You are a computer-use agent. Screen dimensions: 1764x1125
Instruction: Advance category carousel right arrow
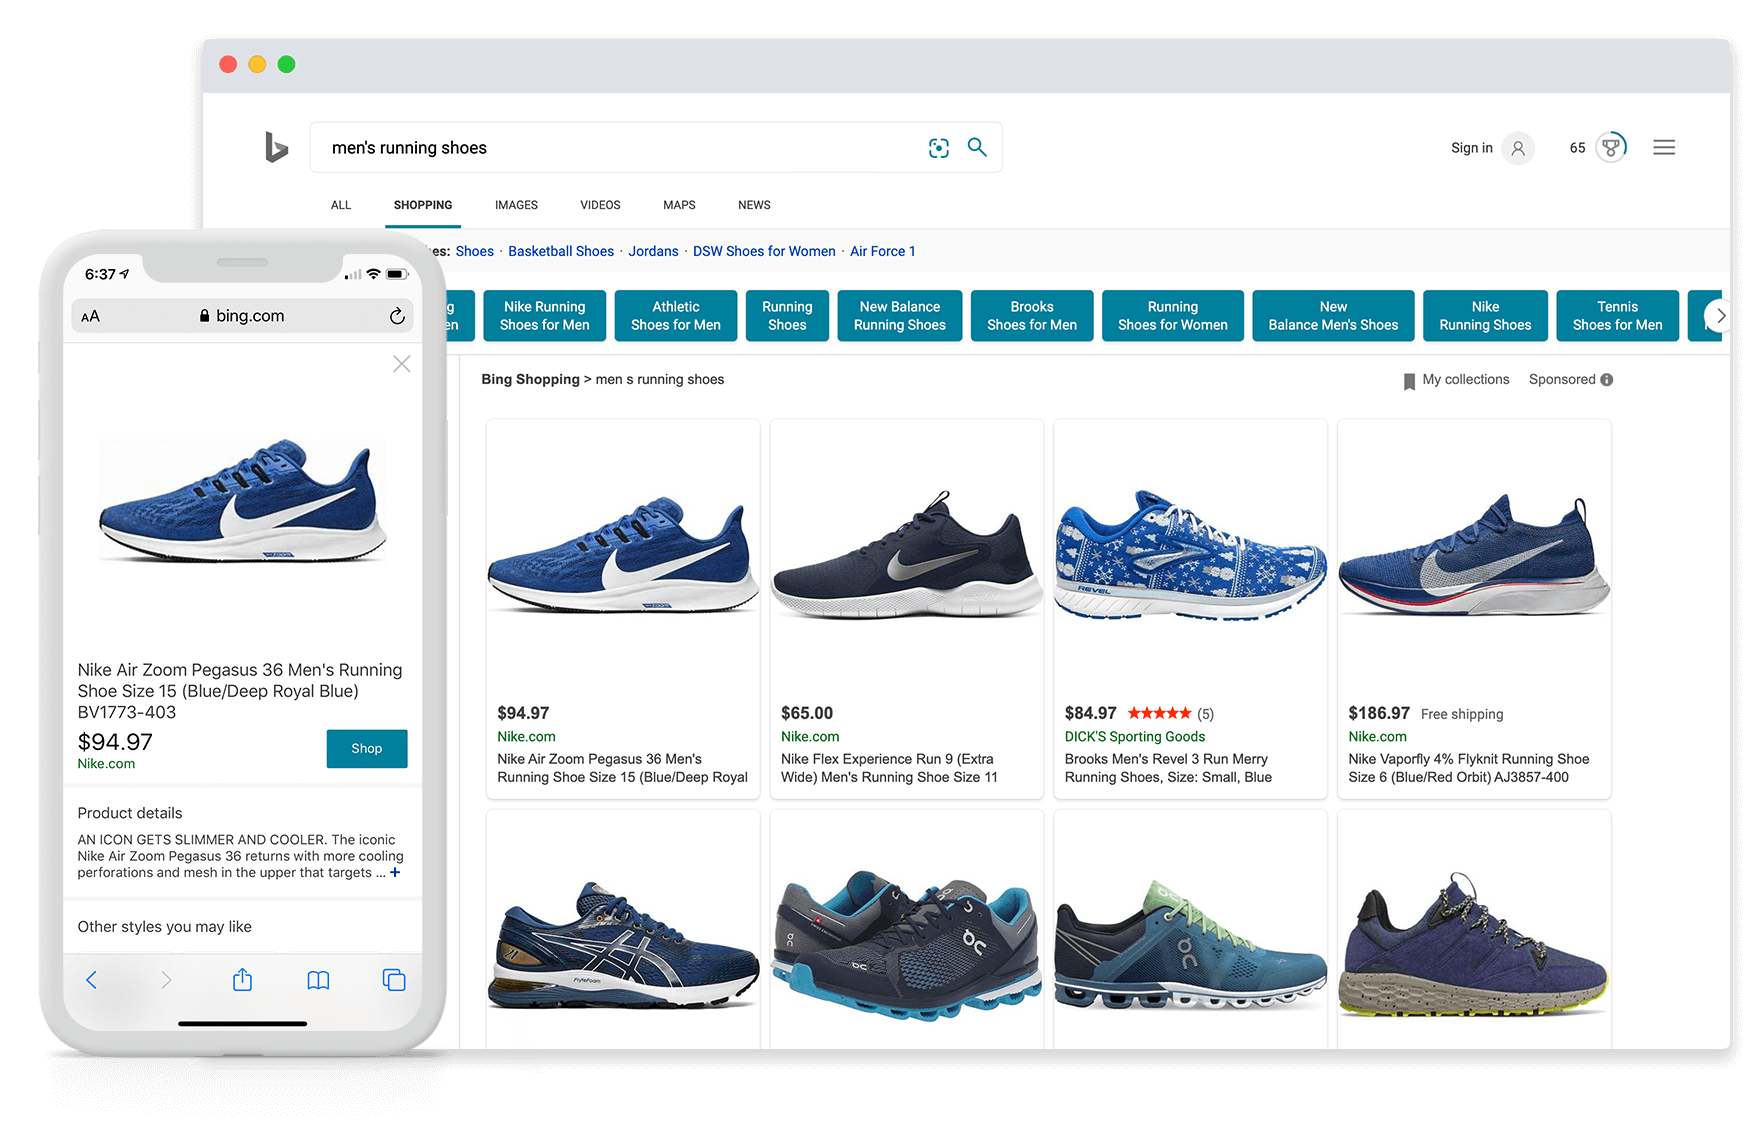[1720, 316]
